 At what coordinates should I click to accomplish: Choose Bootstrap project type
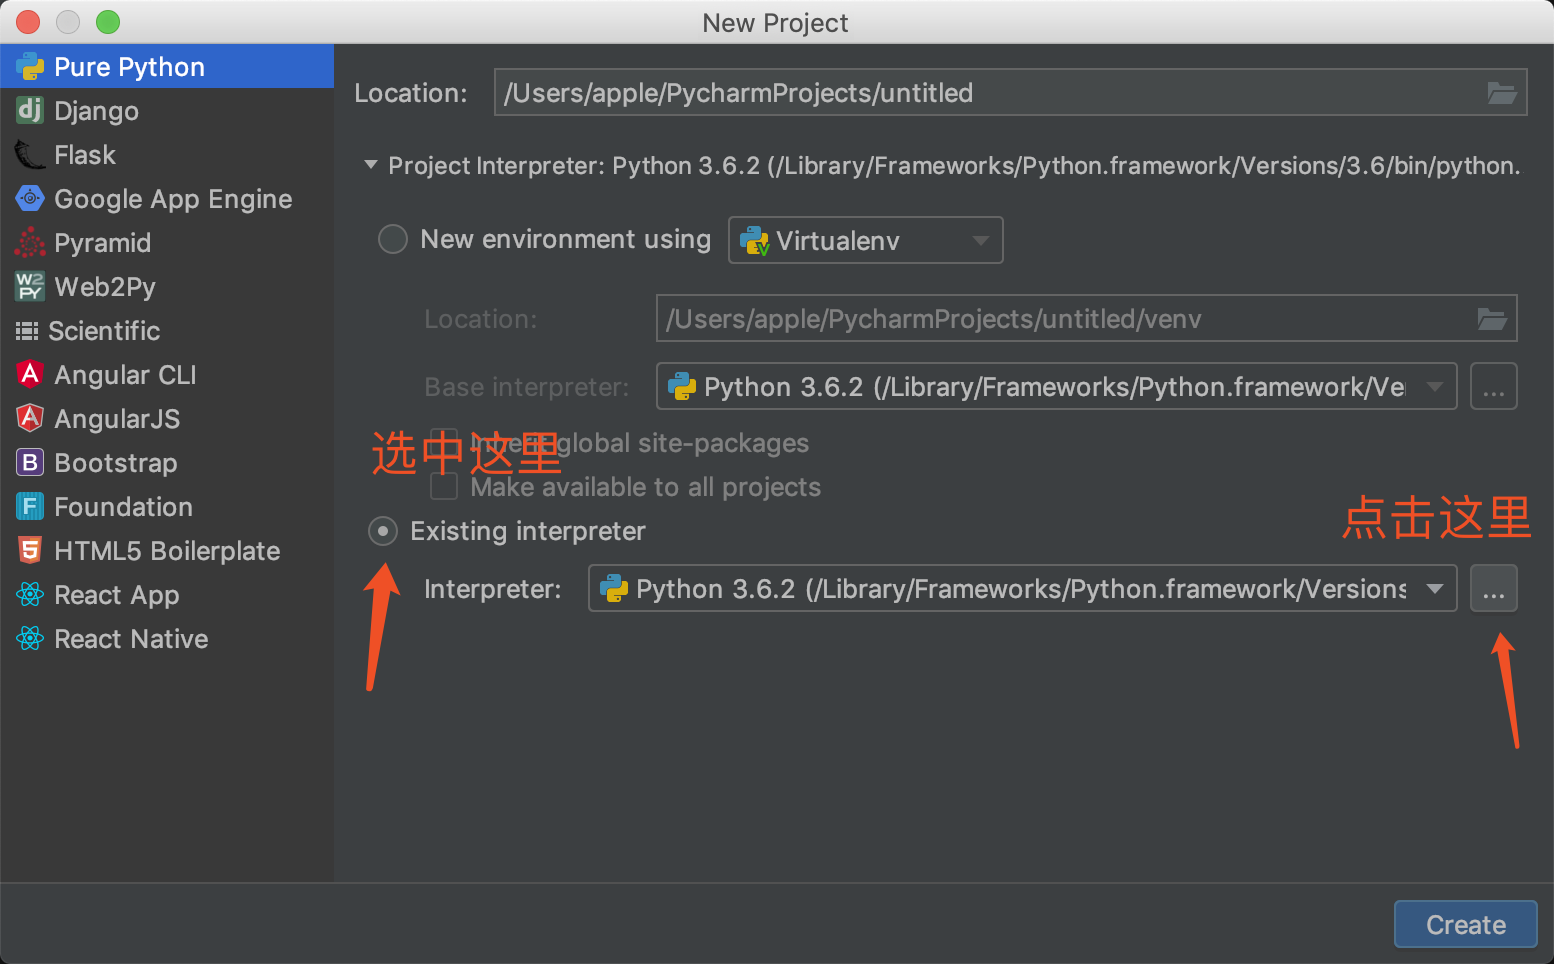coord(167,463)
